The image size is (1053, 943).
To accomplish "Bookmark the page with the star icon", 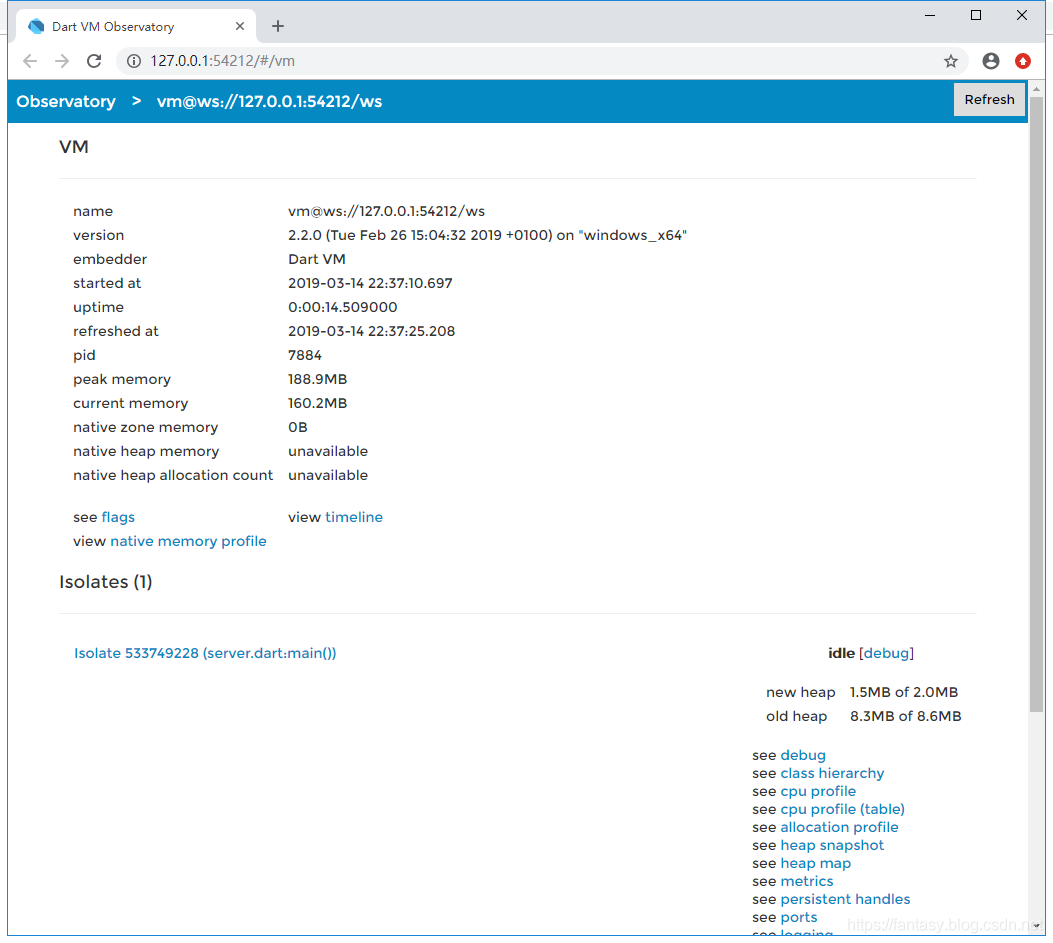I will point(950,61).
